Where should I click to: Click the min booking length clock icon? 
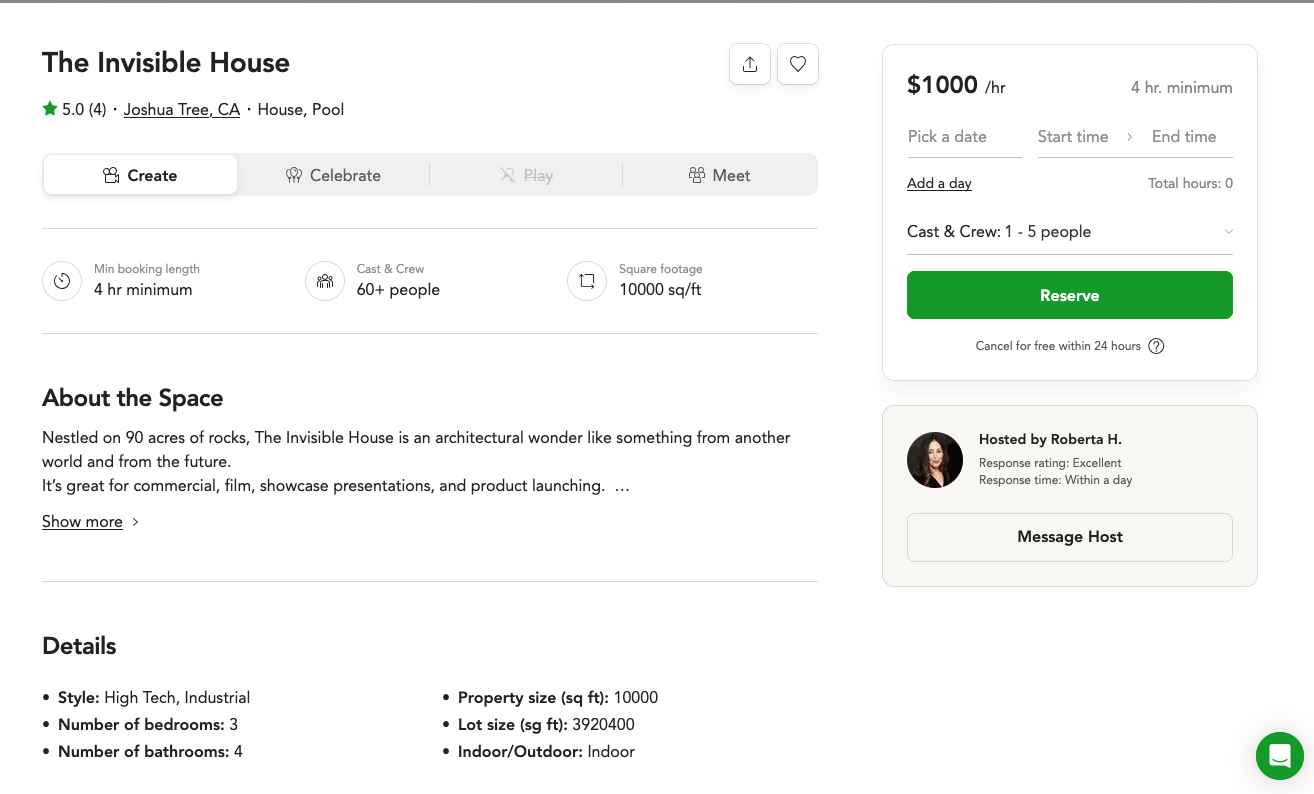[x=62, y=281]
